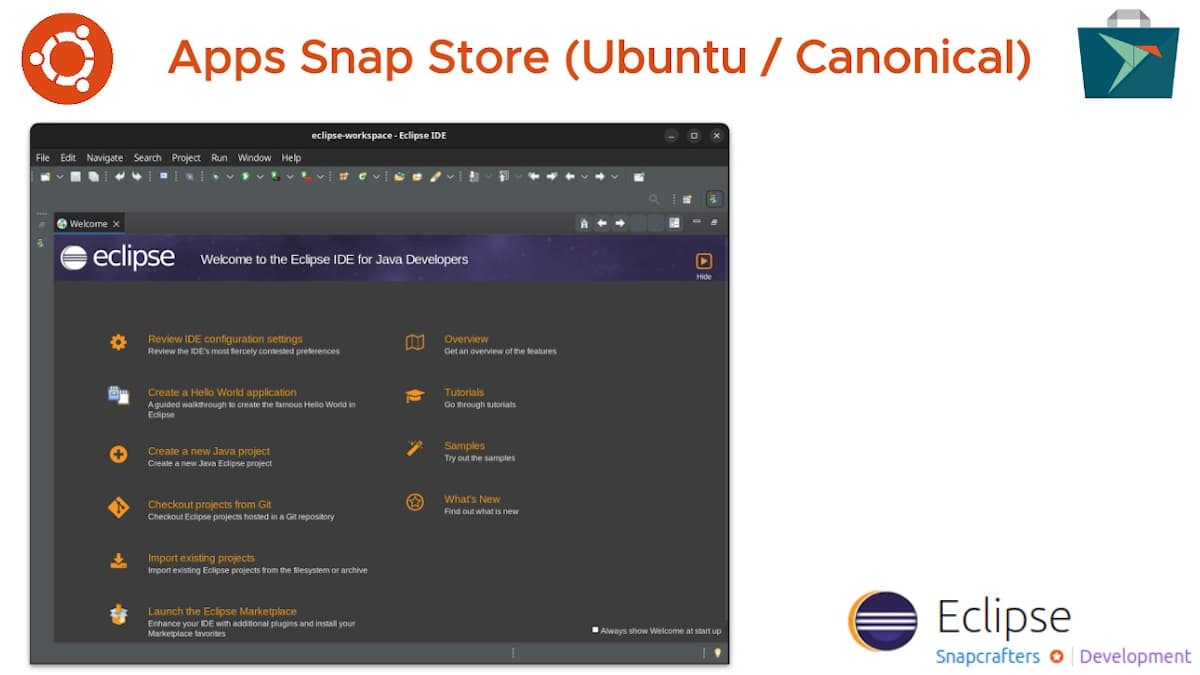Screen dimensions: 1200x675
Task: Click the Forward navigation arrow in main toolbar
Action: pos(600,177)
